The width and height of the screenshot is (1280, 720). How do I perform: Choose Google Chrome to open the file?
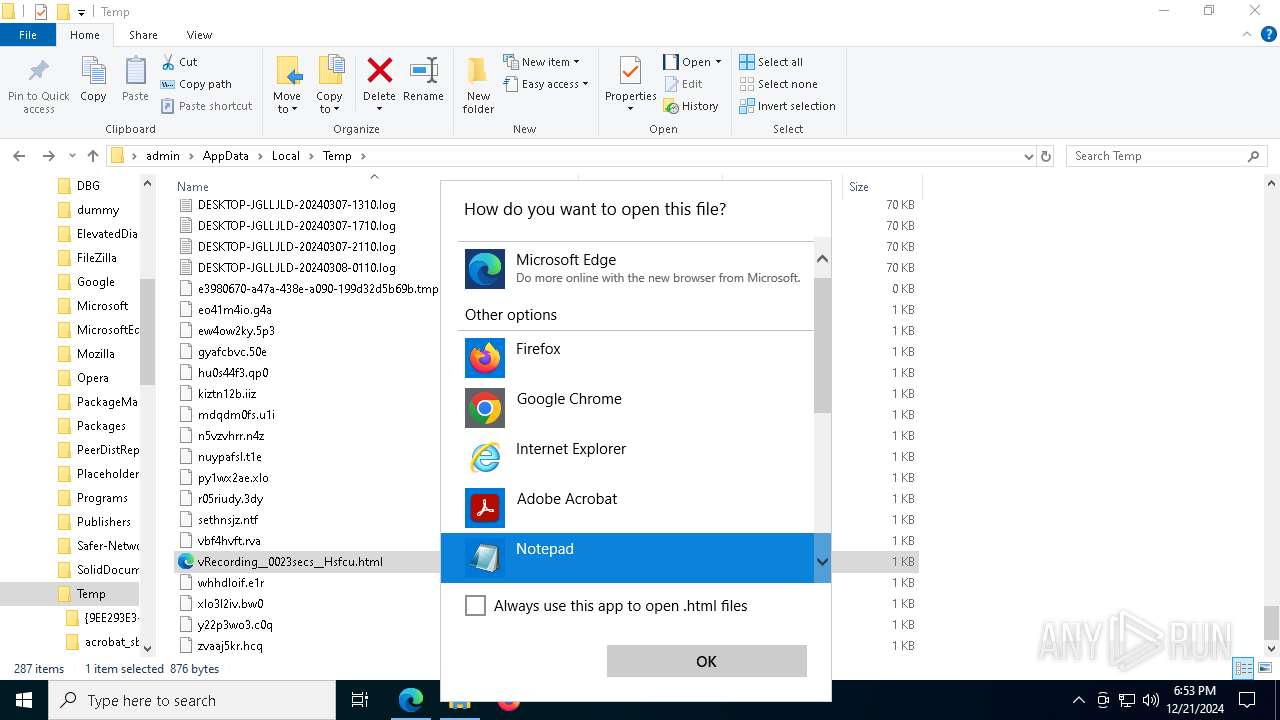tap(628, 407)
